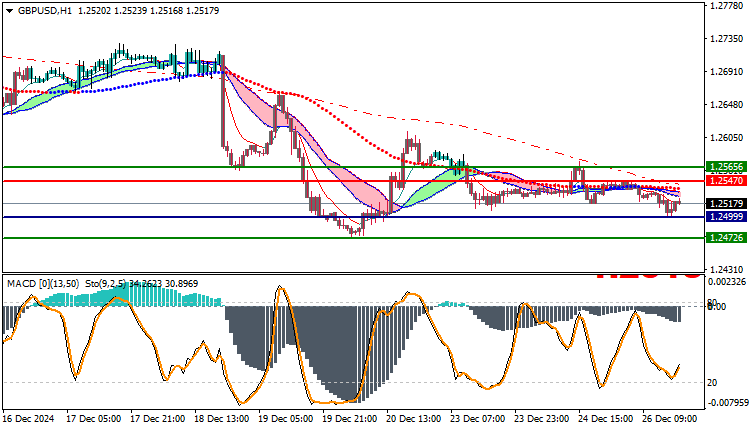Click the 19 Dec 21:00 time axis label
The width and height of the screenshot is (750, 430).
[350, 419]
